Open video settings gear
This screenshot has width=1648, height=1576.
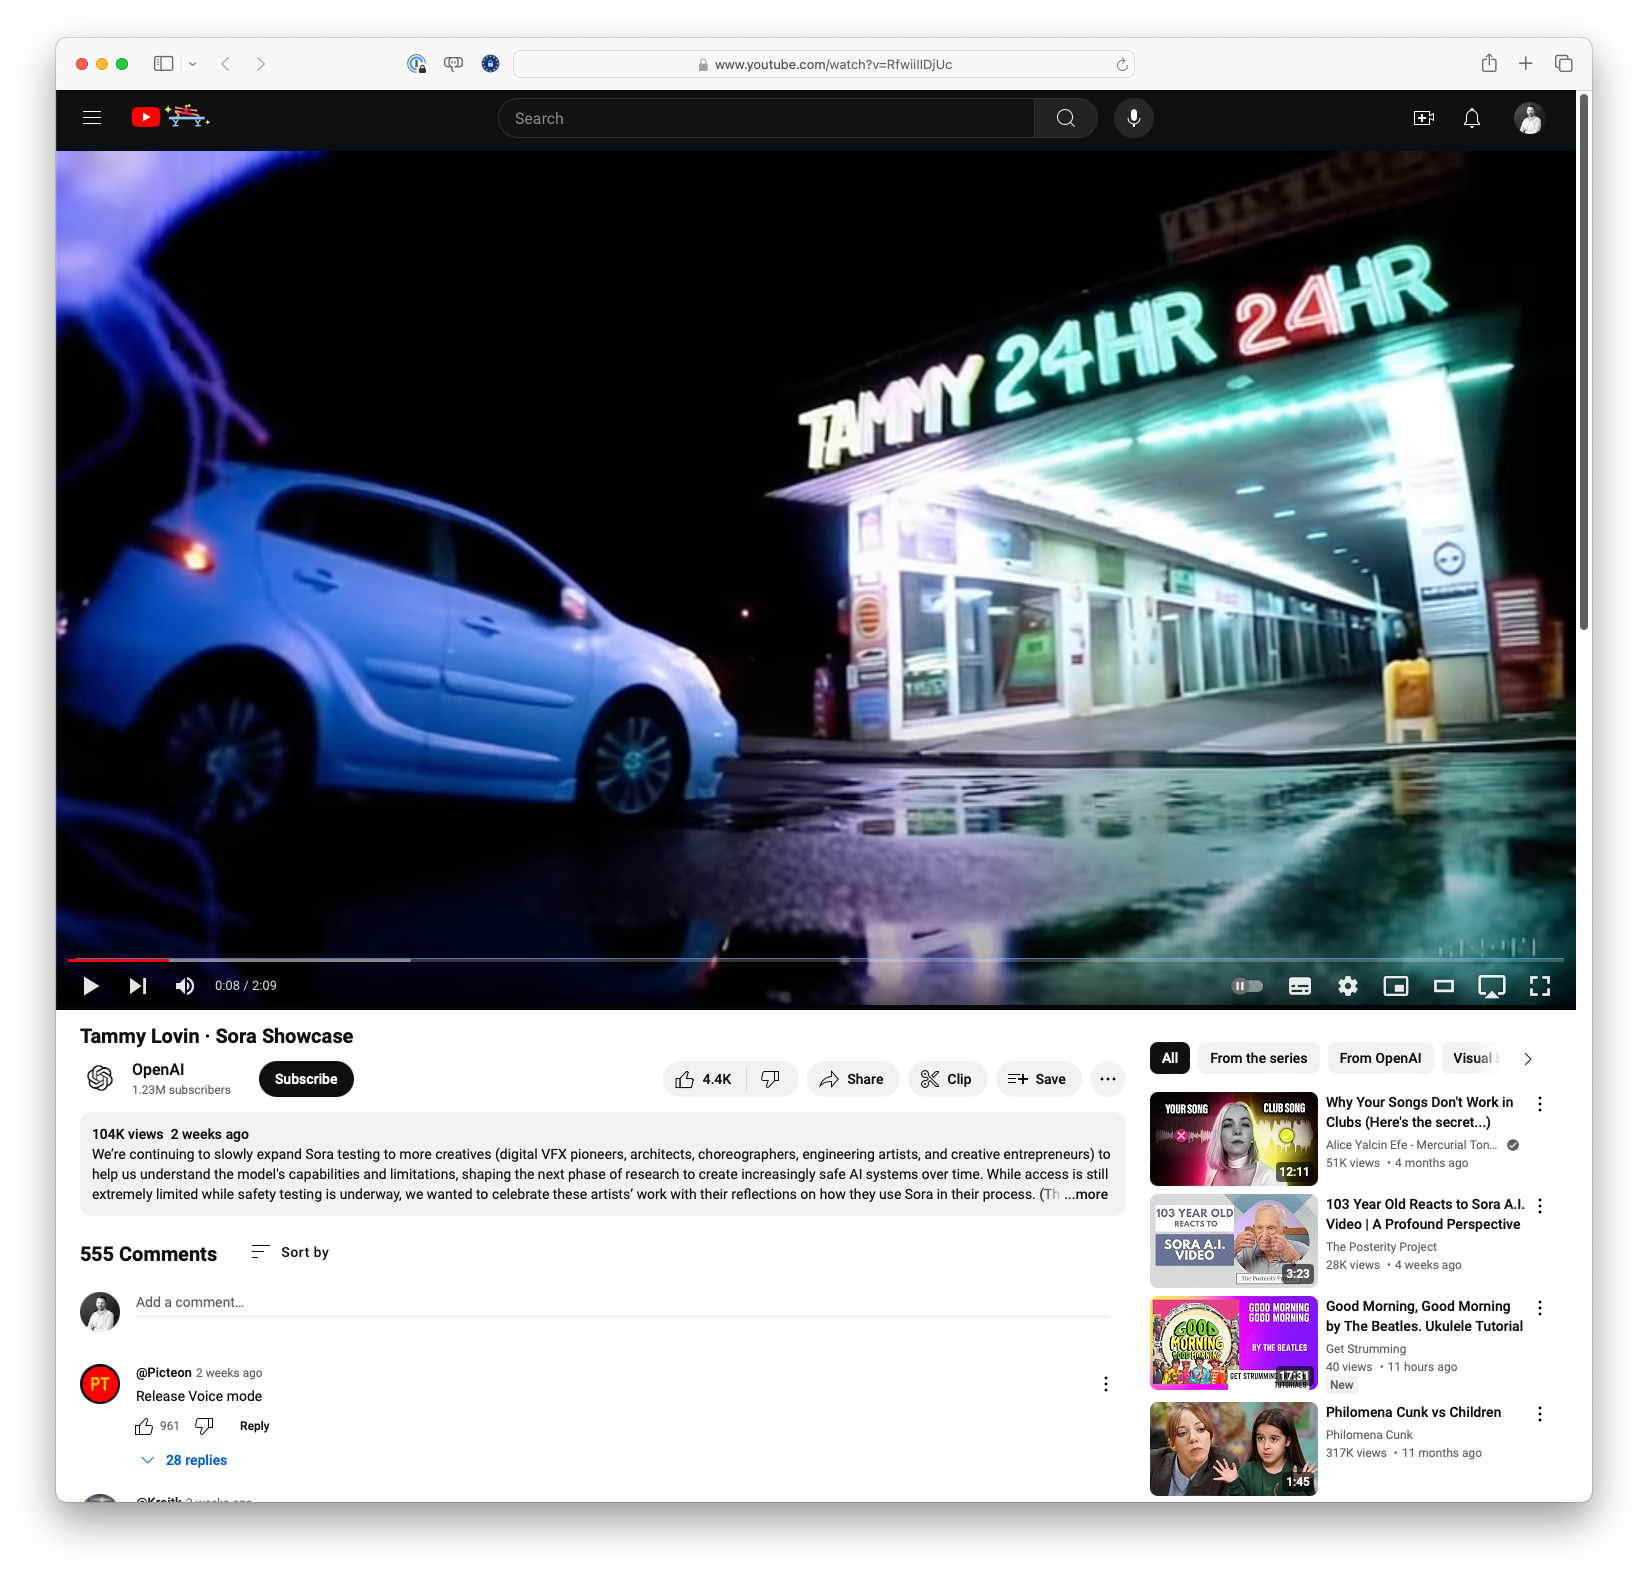[x=1347, y=986]
